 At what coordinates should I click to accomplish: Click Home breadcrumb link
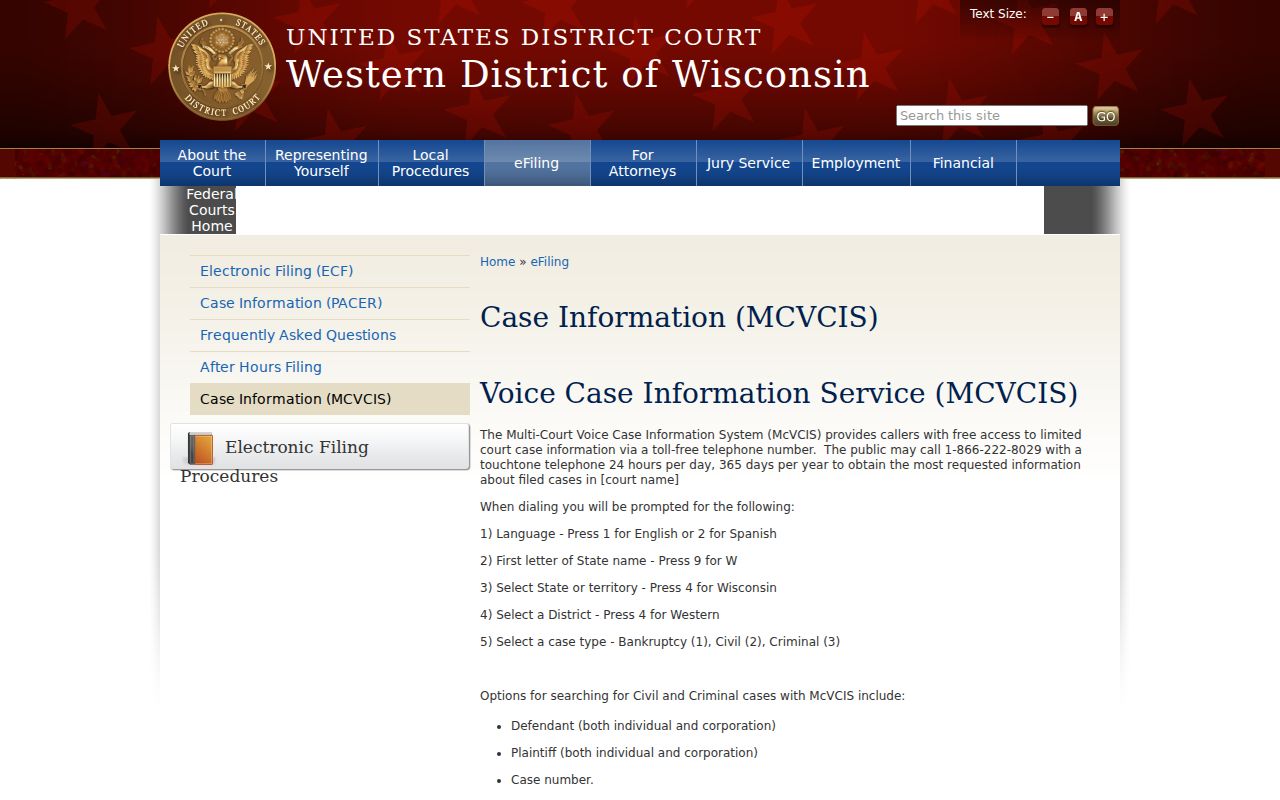pyautogui.click(x=497, y=262)
